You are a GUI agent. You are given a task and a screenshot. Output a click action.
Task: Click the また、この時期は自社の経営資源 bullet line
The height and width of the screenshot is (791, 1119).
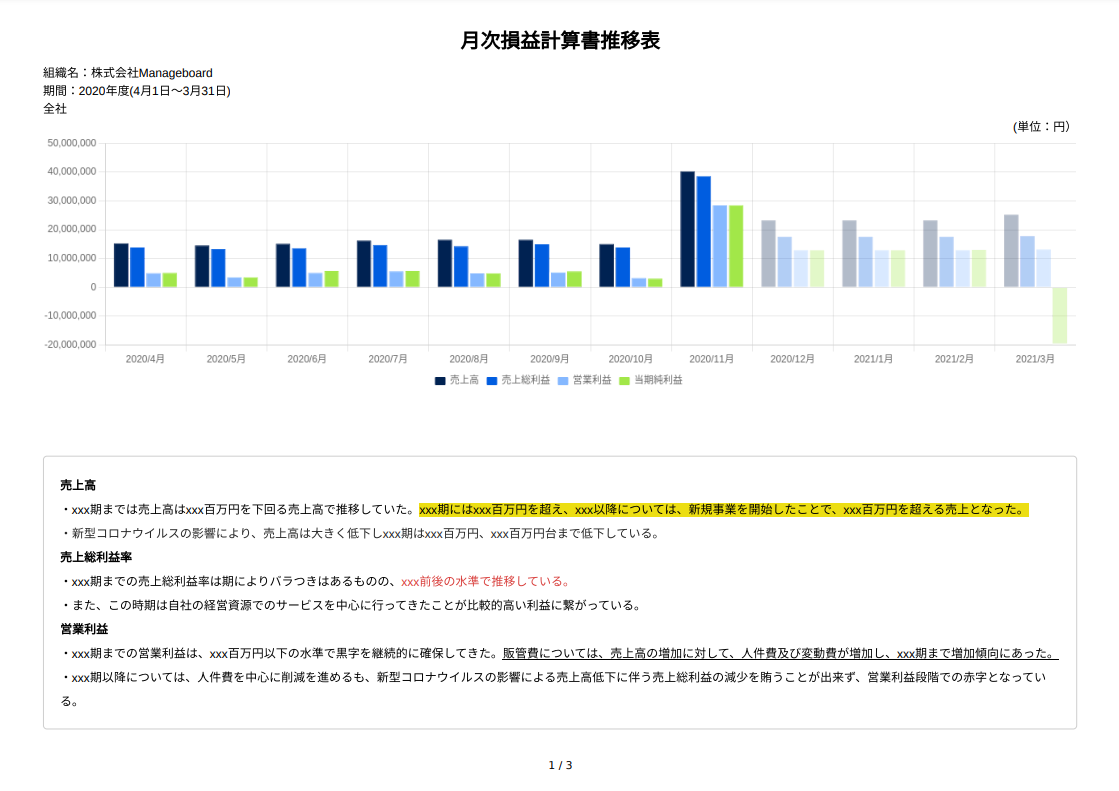[x=353, y=606]
